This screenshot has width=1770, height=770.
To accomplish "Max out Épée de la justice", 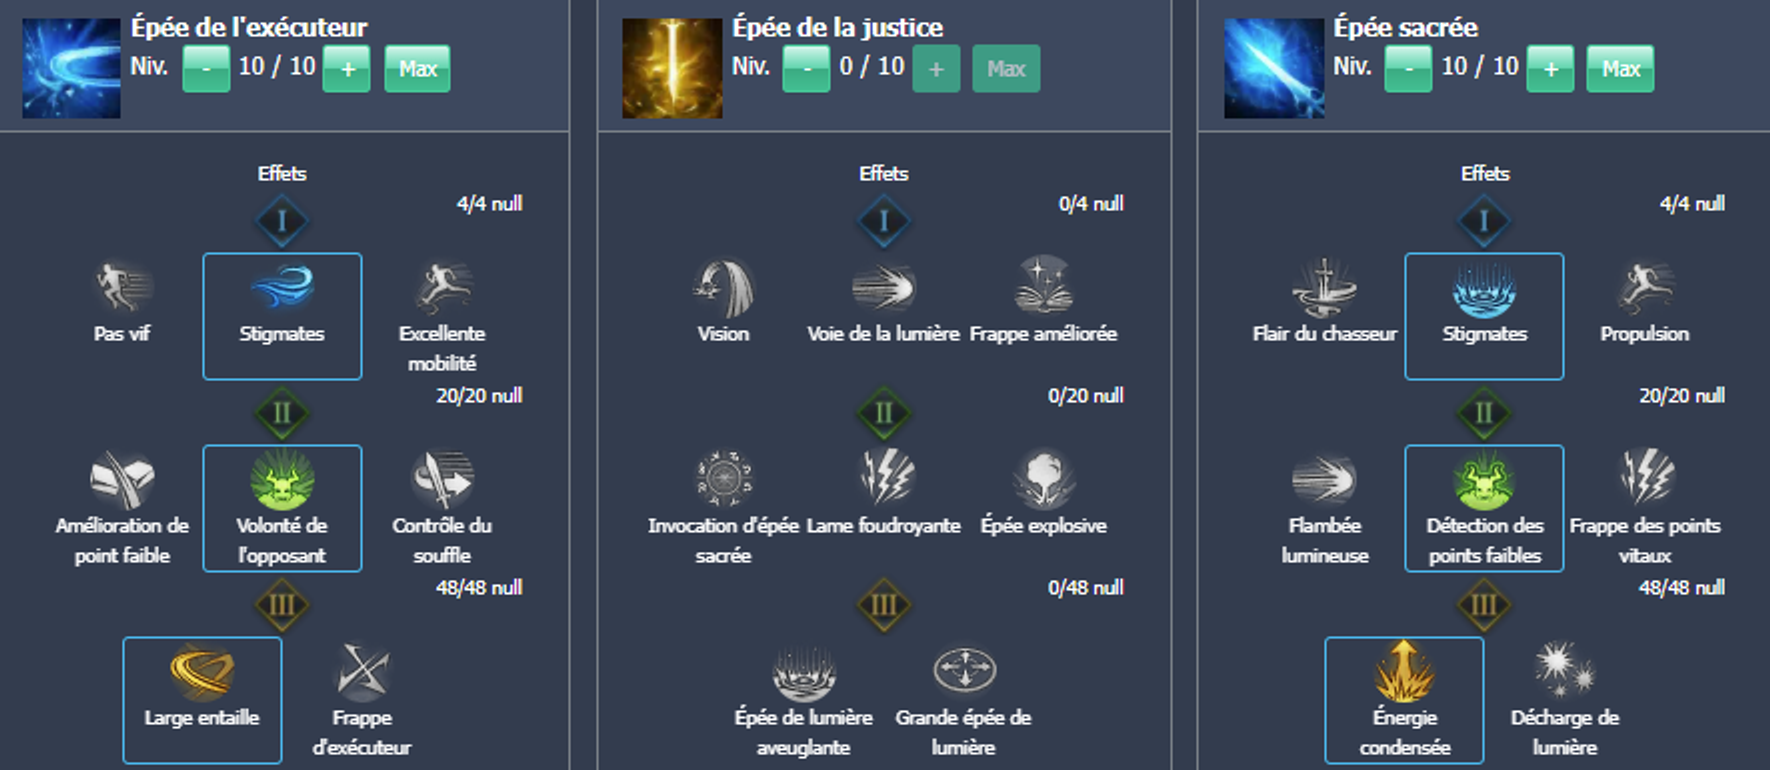I will pyautogui.click(x=1006, y=69).
